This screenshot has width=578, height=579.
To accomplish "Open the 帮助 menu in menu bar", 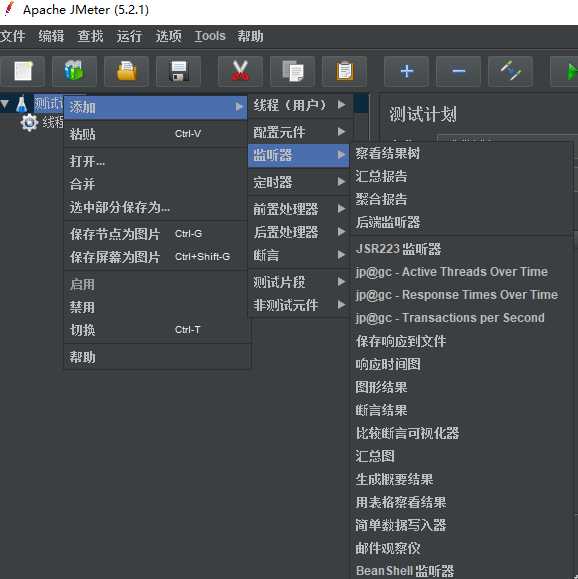I will [x=250, y=36].
